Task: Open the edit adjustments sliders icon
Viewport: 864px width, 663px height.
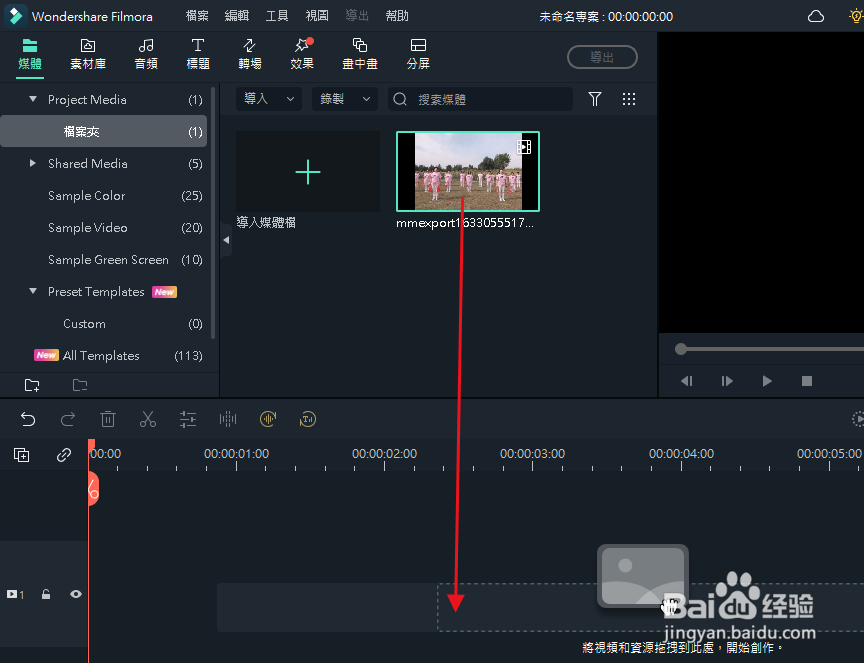Action: pyautogui.click(x=188, y=419)
